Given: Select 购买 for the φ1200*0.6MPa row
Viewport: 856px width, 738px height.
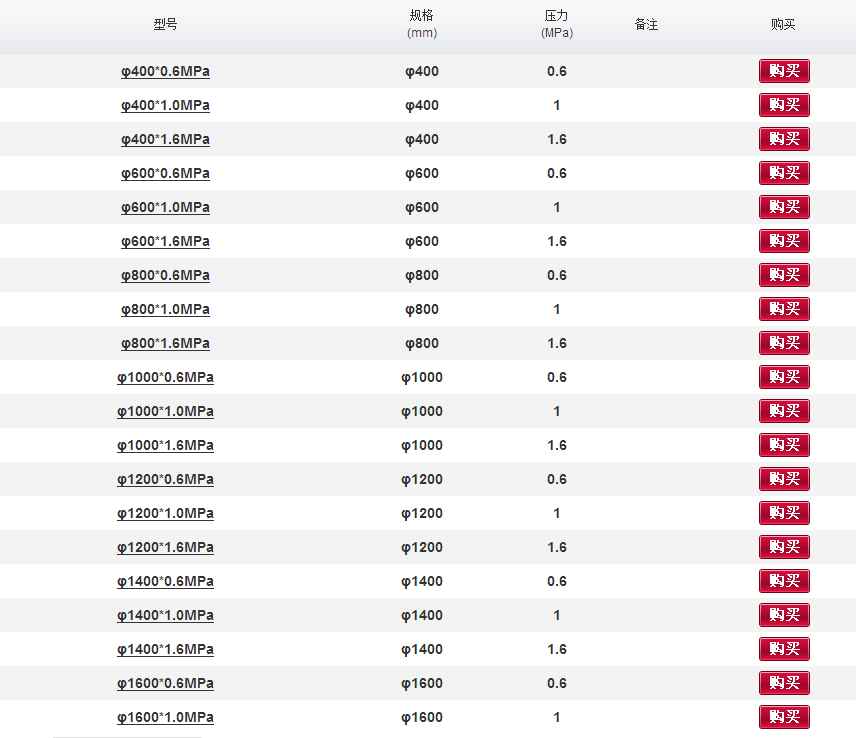Looking at the screenshot, I should pyautogui.click(x=784, y=479).
